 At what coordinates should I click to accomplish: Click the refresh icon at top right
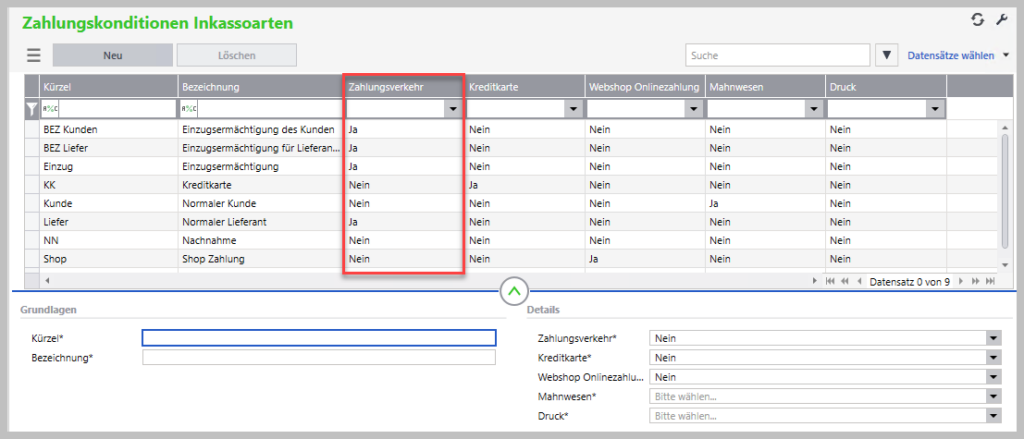pyautogui.click(x=978, y=20)
